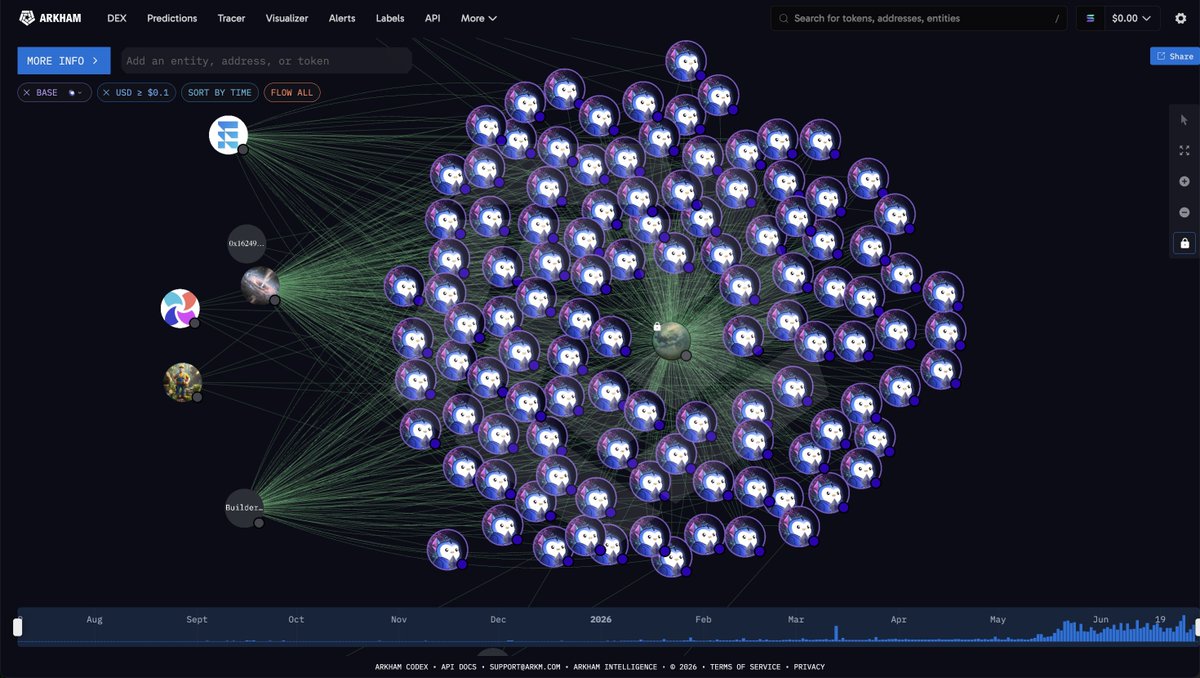The width and height of the screenshot is (1200, 678).
Task: Select the character avatar node on the left
Action: click(x=183, y=382)
